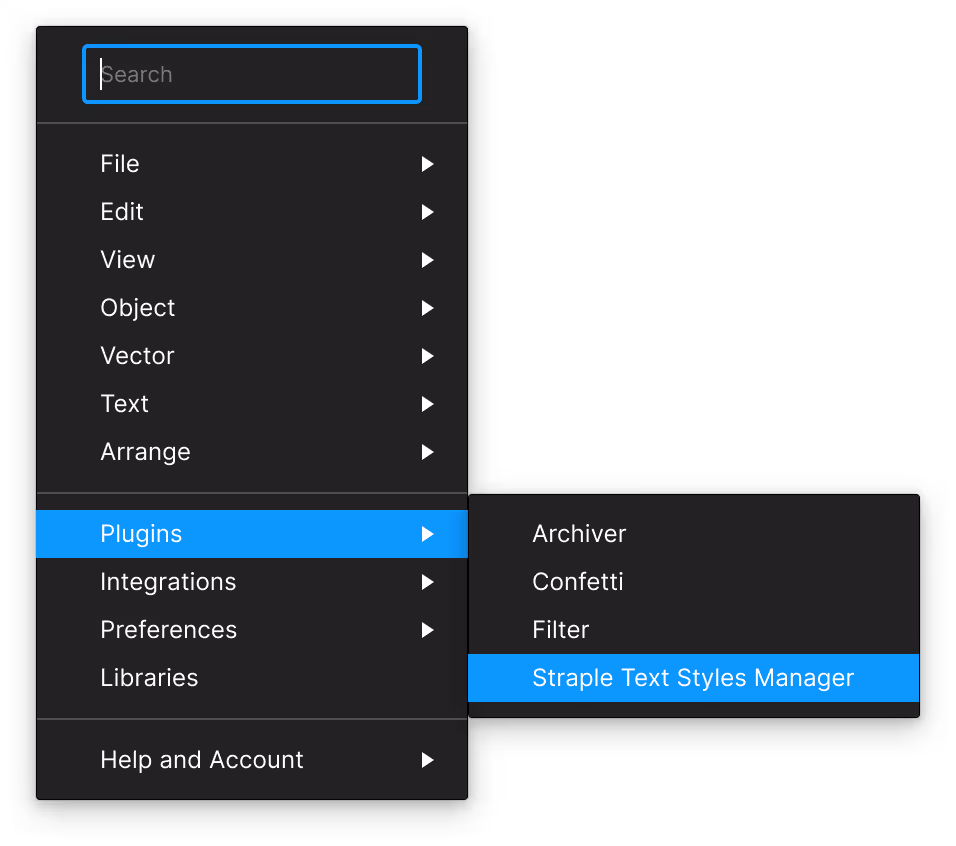This screenshot has width=956, height=846.
Task: Open Help and Account menu
Action: click(x=252, y=760)
